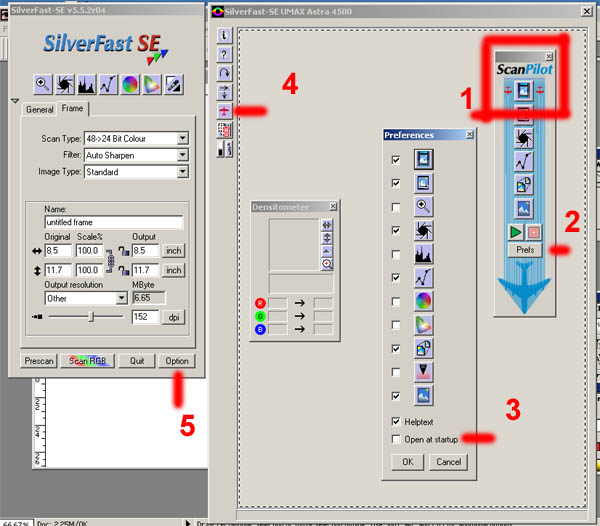Click the rotate arrow icon in preview sidebar

(224, 73)
